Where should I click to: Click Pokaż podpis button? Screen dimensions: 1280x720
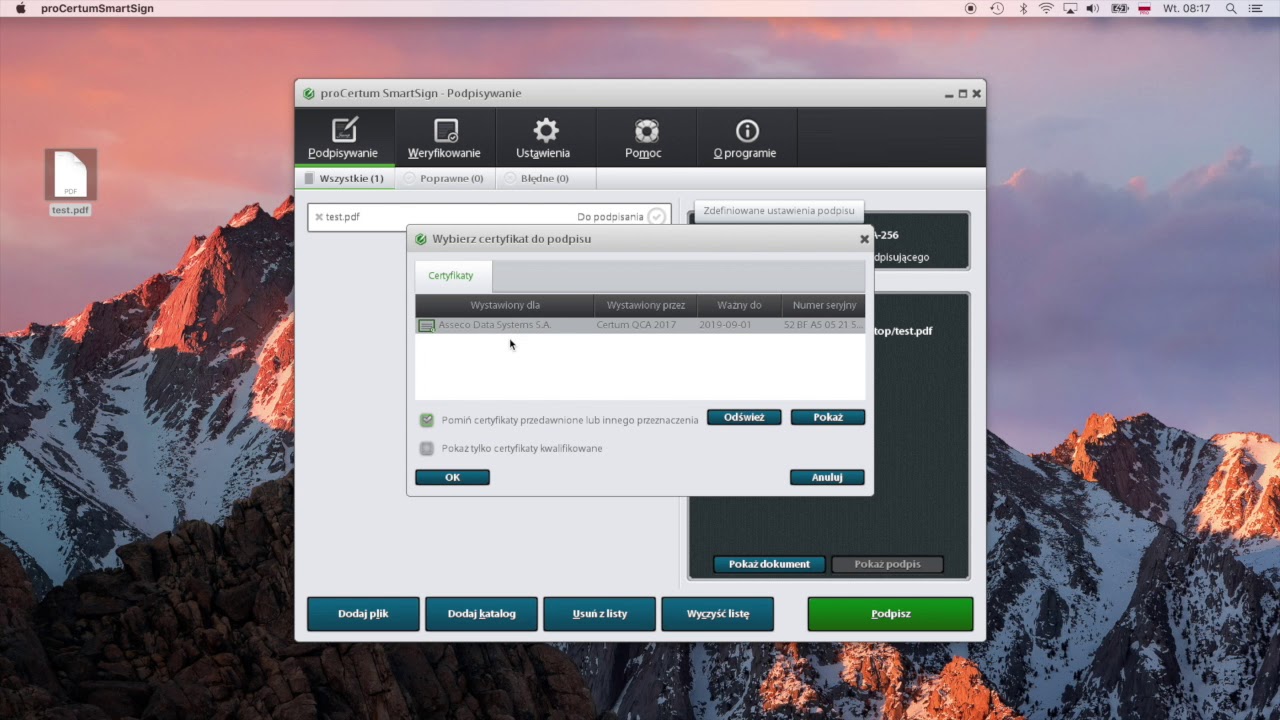pyautogui.click(x=888, y=564)
